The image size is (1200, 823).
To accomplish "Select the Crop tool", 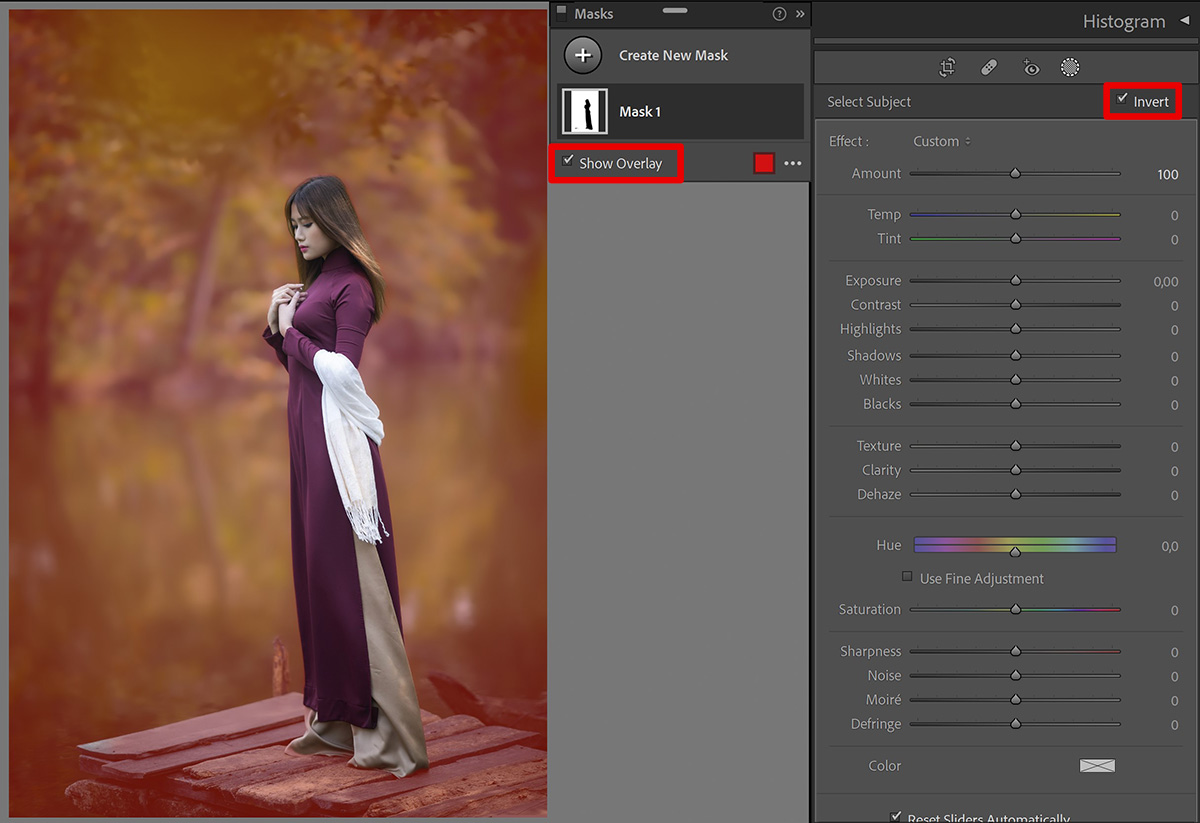I will pyautogui.click(x=947, y=67).
